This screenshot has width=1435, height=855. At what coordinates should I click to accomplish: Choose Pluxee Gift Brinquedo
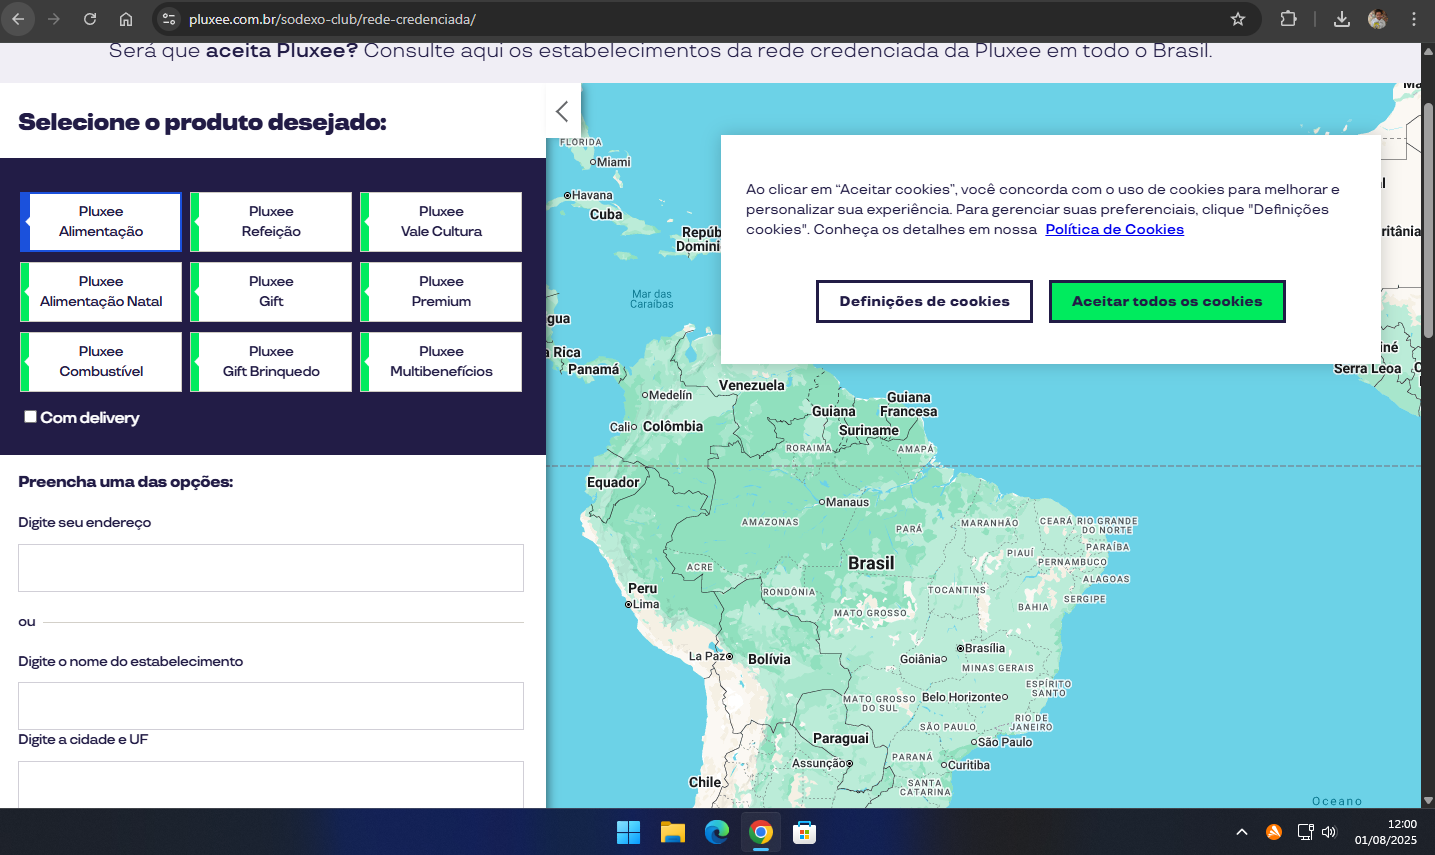click(271, 362)
